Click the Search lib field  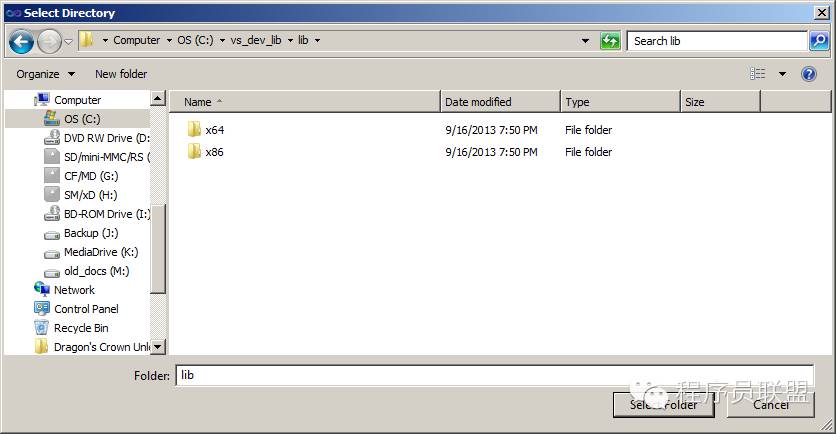[x=717, y=41]
